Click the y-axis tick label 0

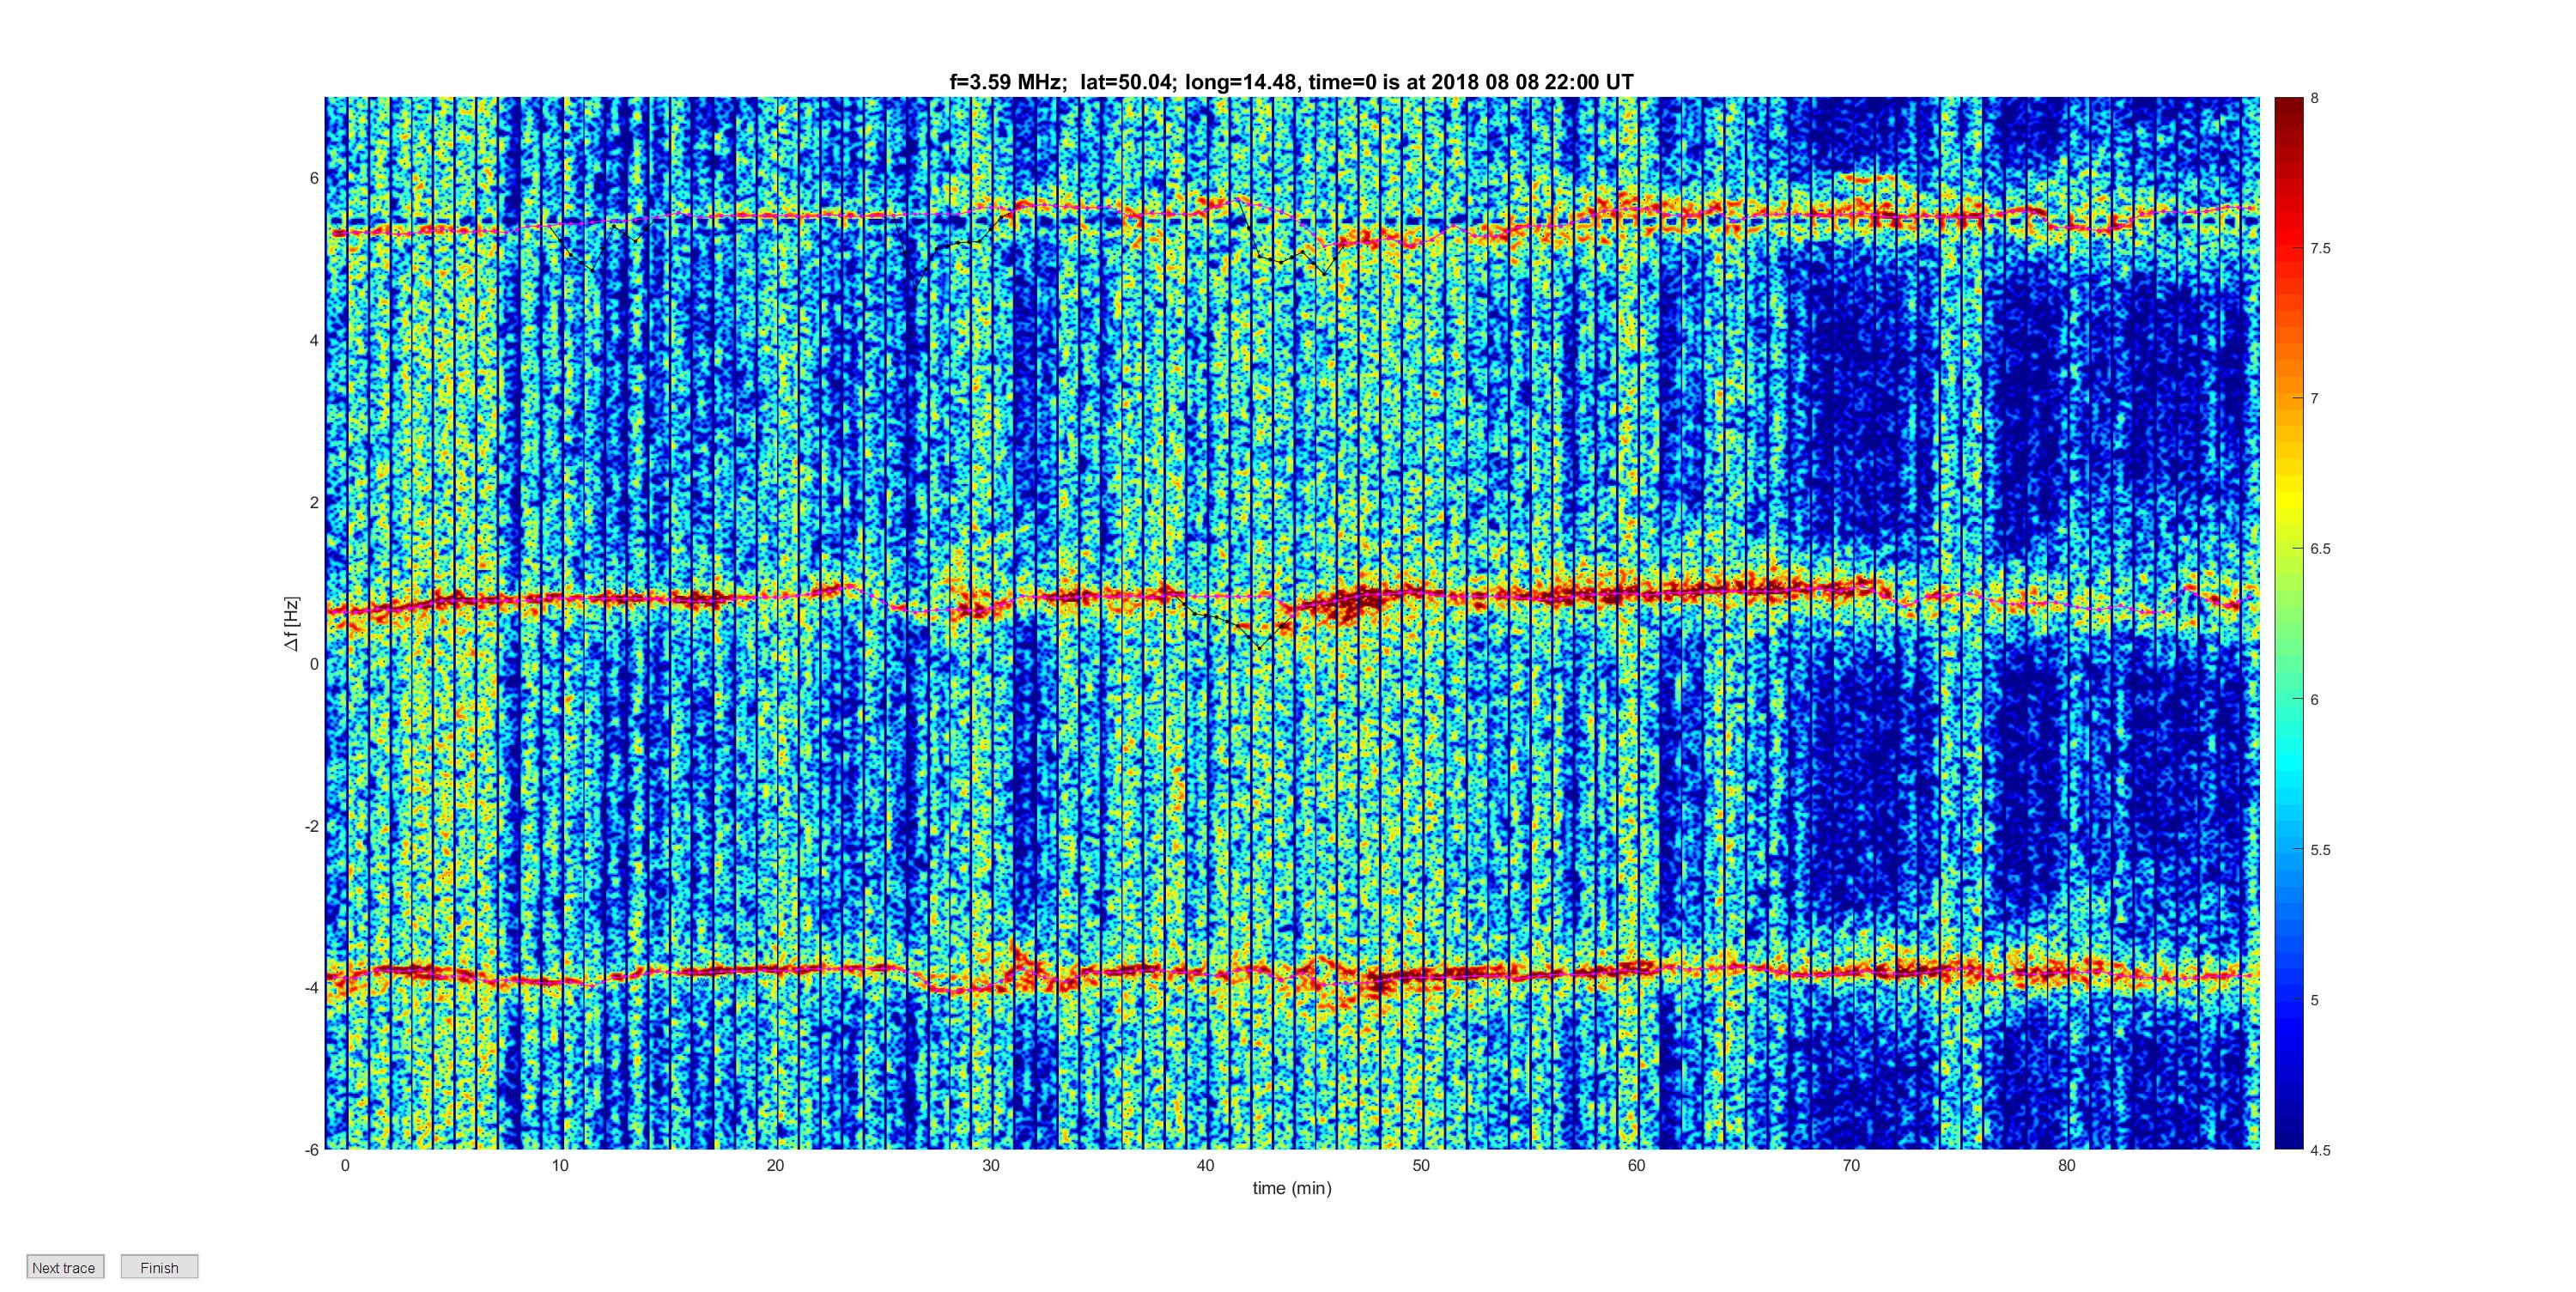[x=314, y=664]
